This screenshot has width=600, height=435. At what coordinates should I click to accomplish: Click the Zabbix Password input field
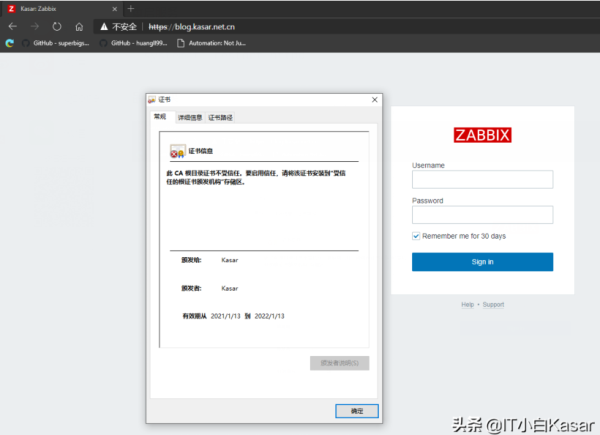pyautogui.click(x=482, y=215)
